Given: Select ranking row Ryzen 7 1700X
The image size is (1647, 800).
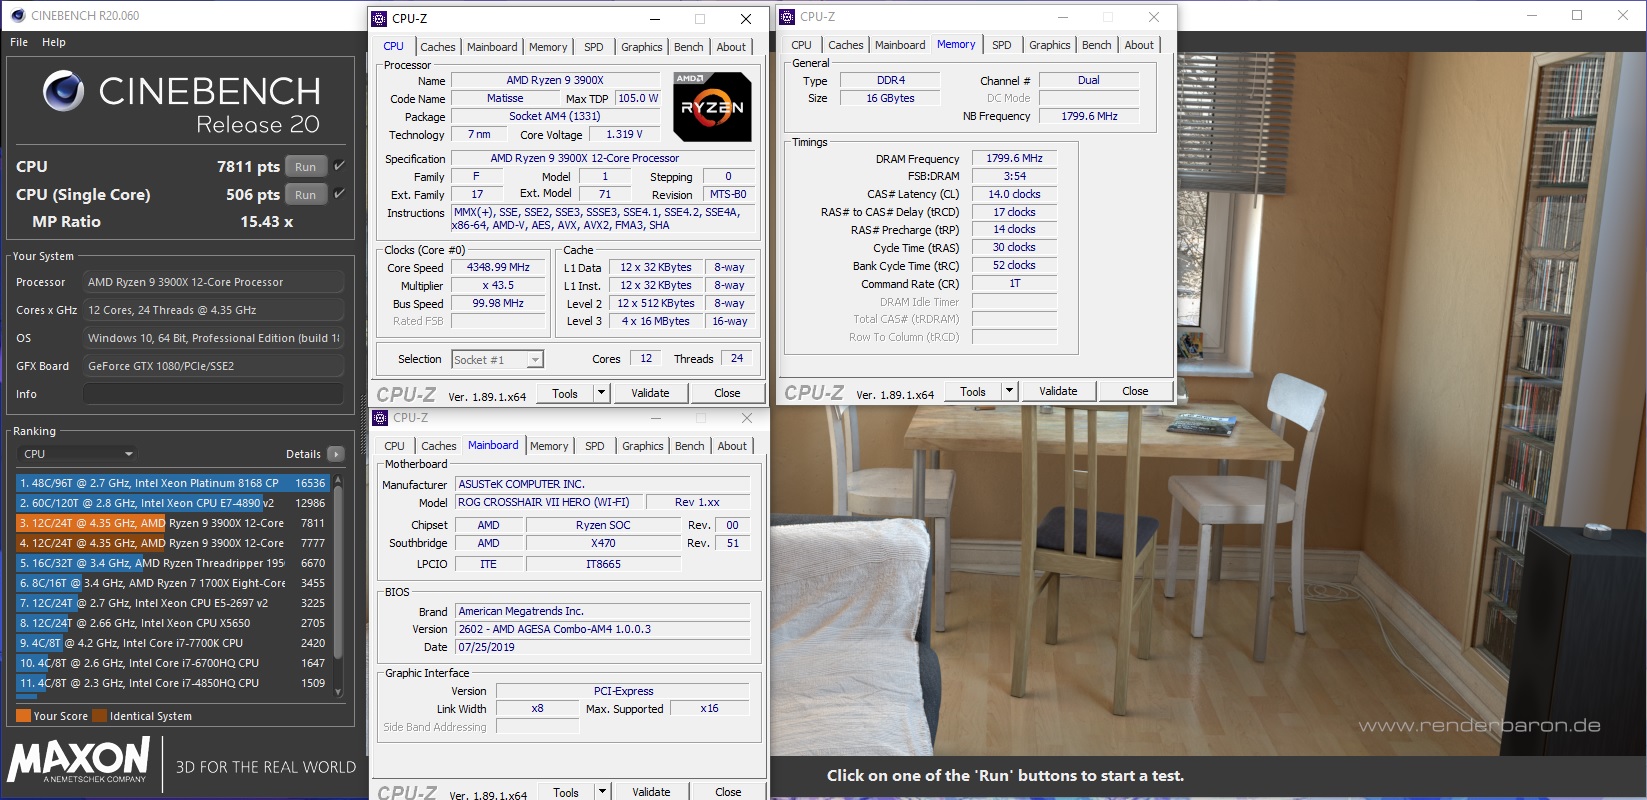Looking at the screenshot, I should coord(172,583).
